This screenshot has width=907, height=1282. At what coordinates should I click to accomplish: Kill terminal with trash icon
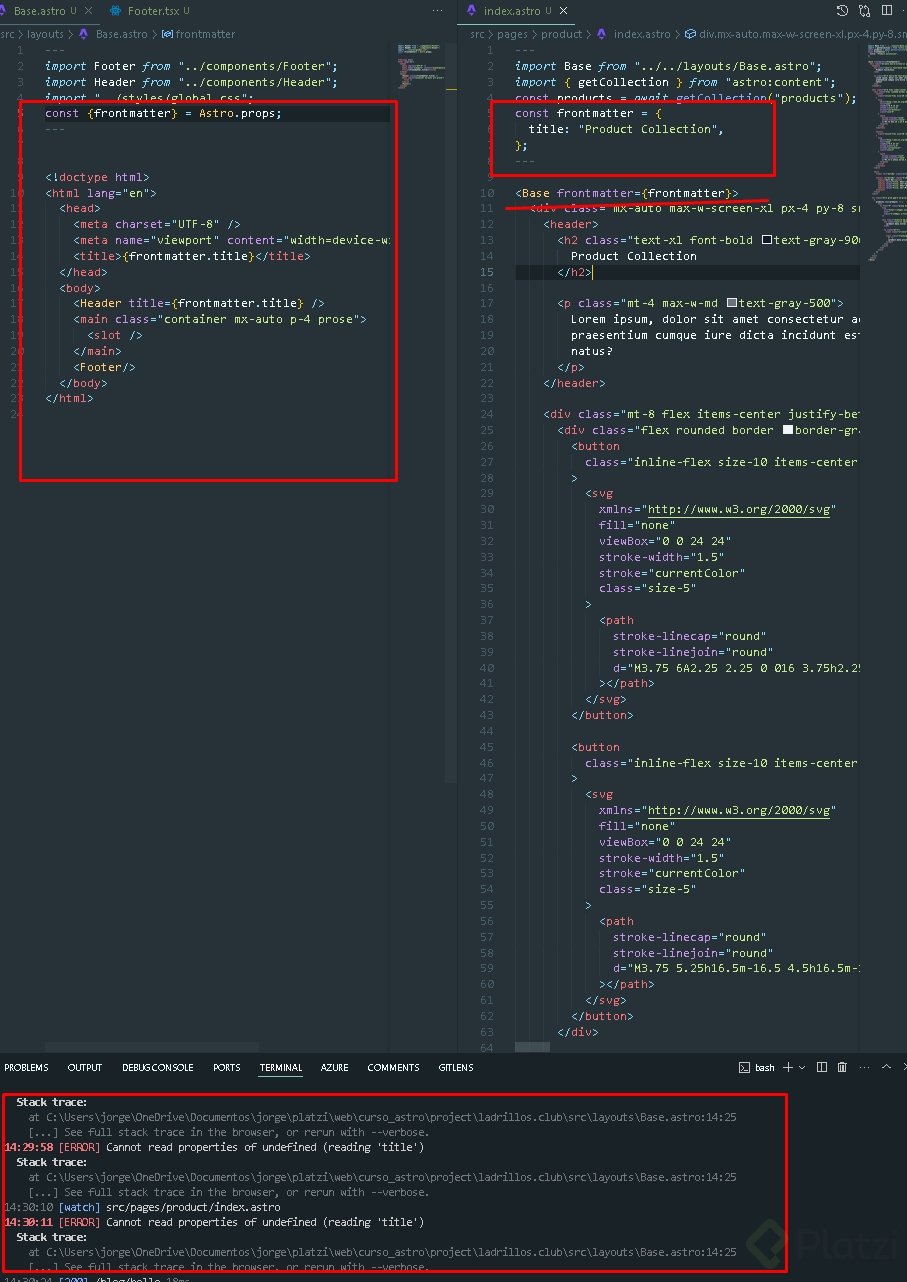(842, 1068)
